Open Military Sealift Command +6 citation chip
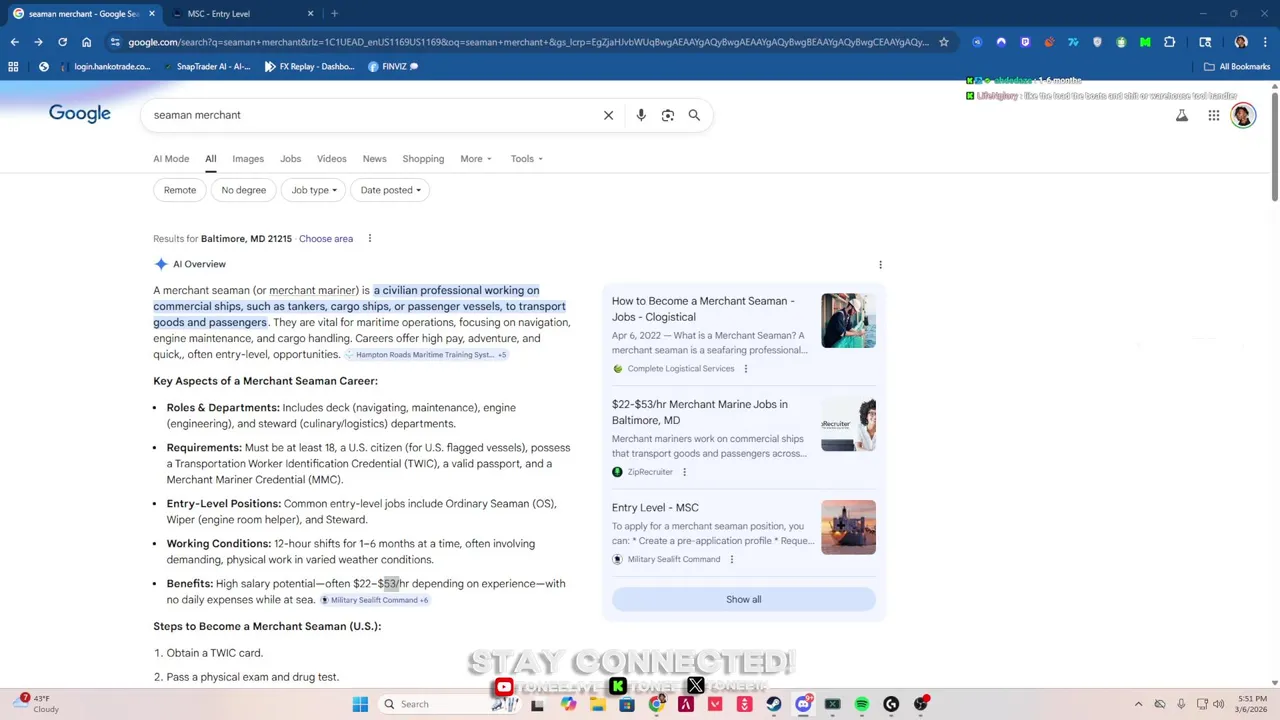This screenshot has height=720, width=1280. tap(374, 600)
